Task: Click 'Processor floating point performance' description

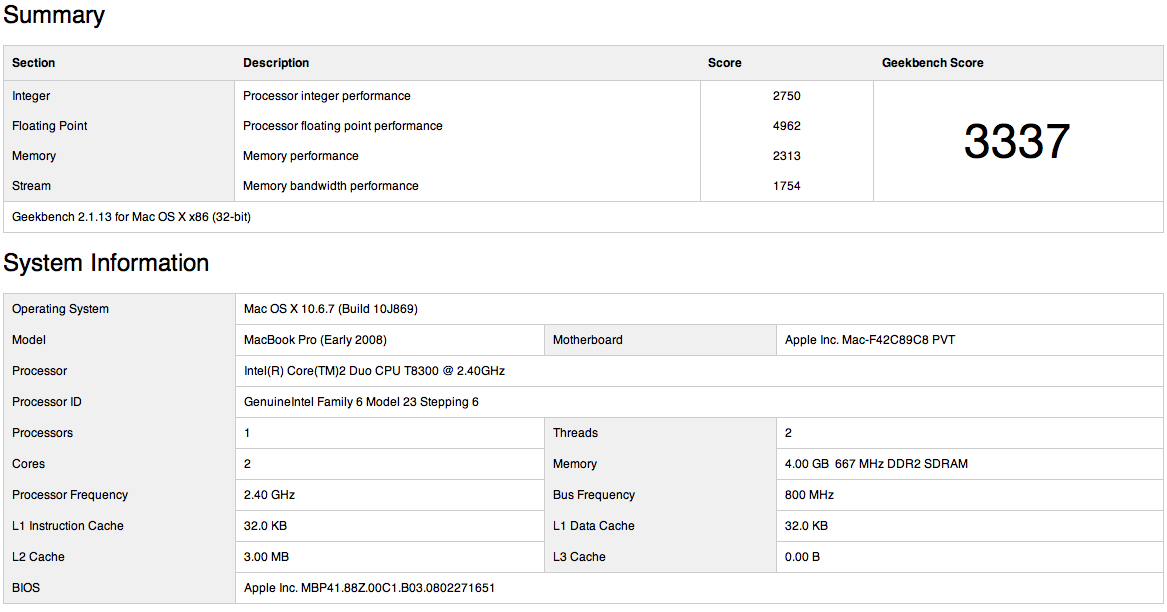Action: 342,126
